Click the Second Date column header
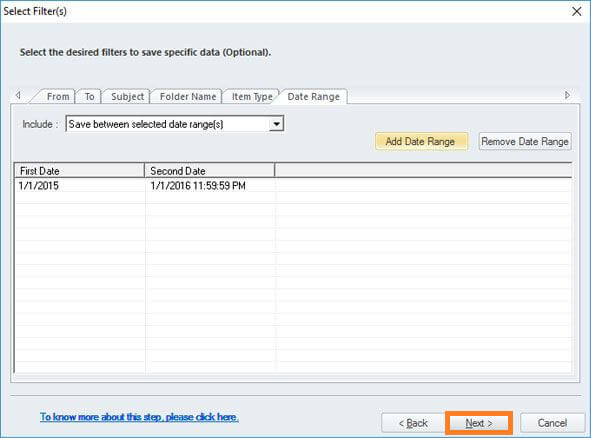The height and width of the screenshot is (438, 591). pos(210,171)
